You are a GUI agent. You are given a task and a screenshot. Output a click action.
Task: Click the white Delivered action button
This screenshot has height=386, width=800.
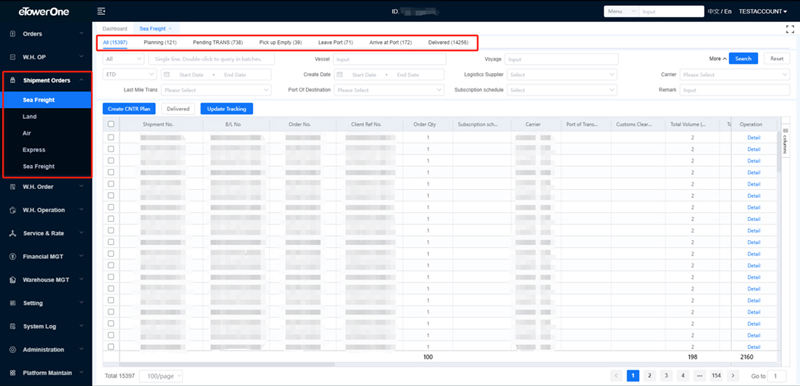pos(178,109)
